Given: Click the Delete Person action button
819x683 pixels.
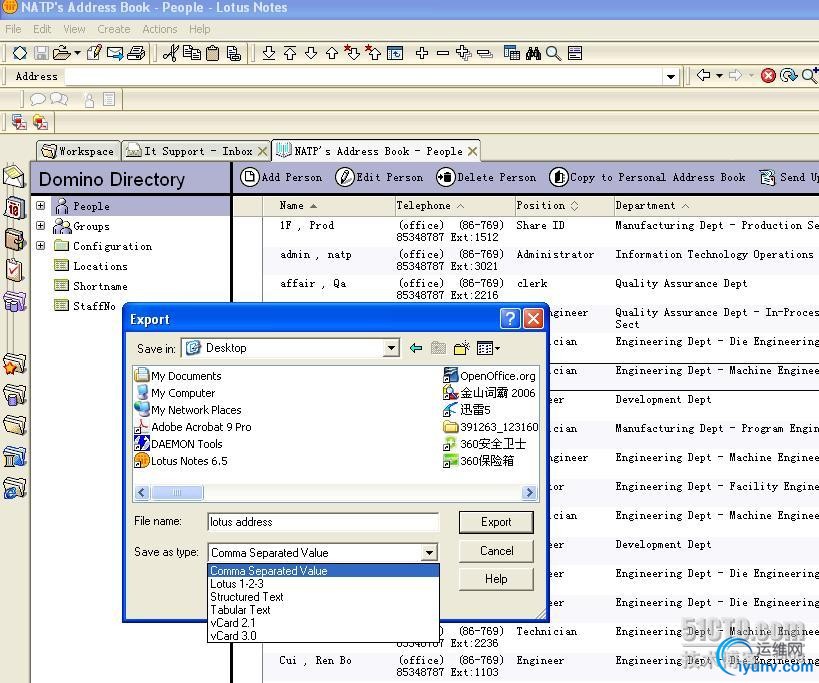Looking at the screenshot, I should (x=486, y=177).
